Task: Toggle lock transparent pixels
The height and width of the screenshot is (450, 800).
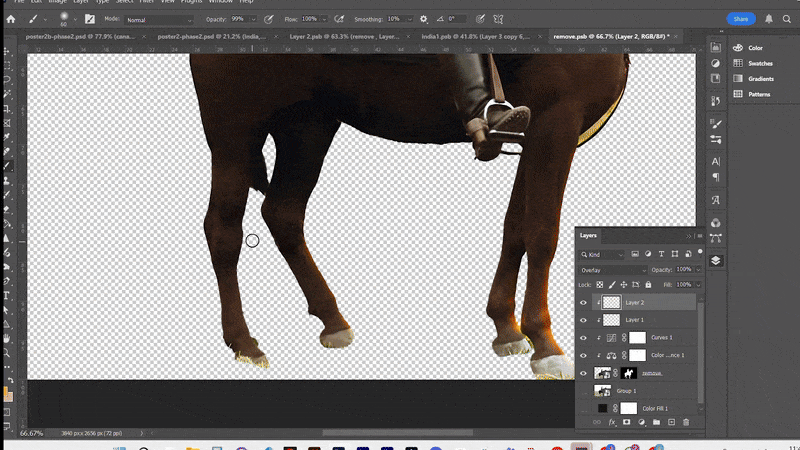Action: (599, 285)
